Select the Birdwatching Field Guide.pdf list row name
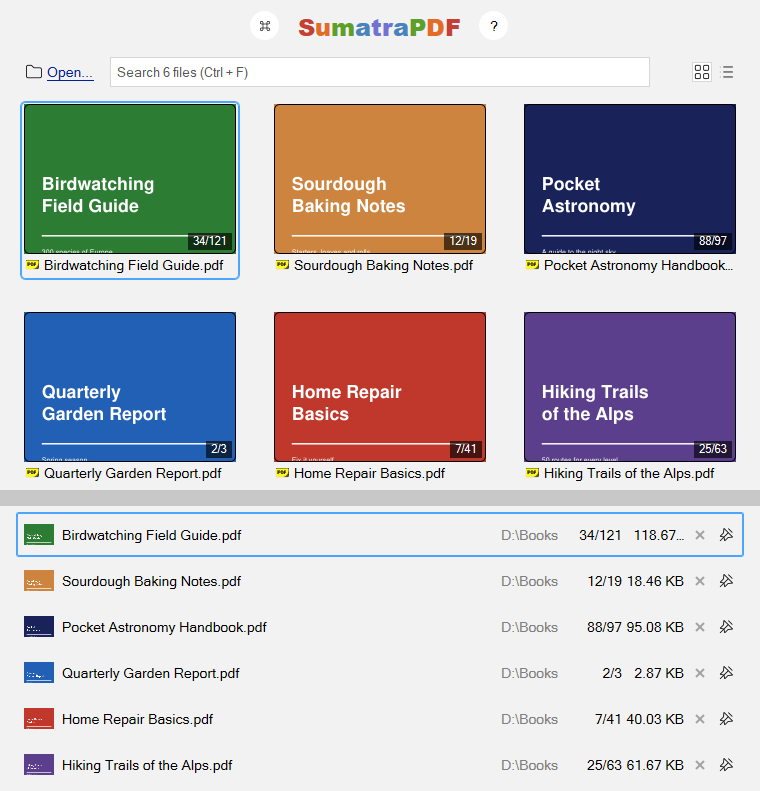The image size is (760, 791). click(x=151, y=535)
